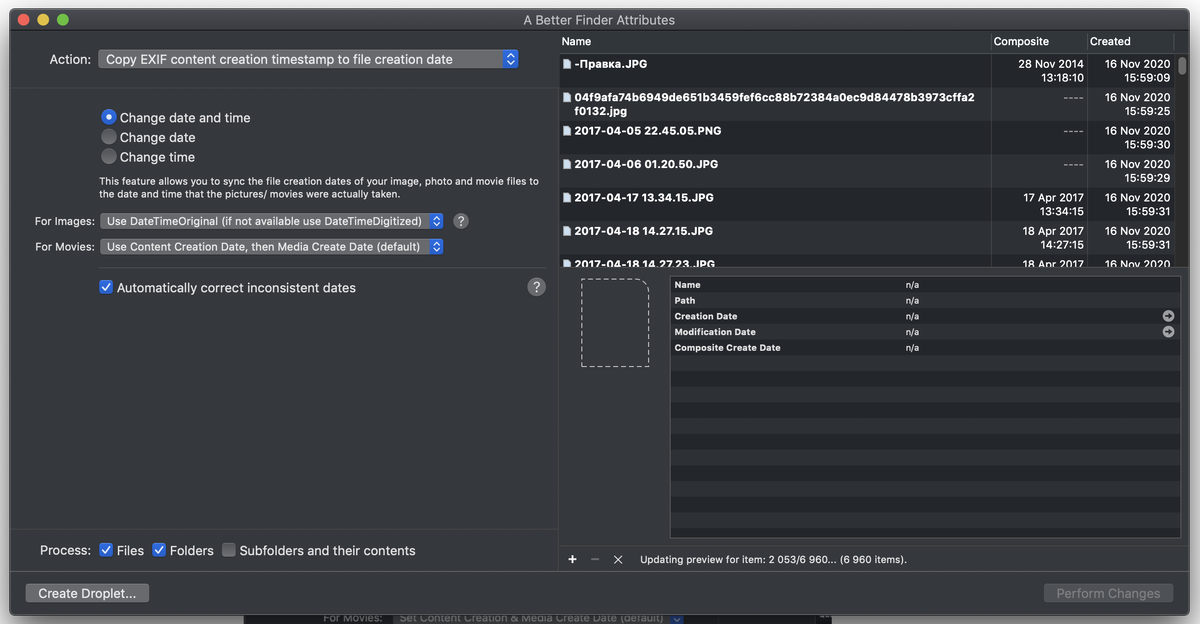The width and height of the screenshot is (1200, 624).
Task: Click Created time 15:59:09
Action: pyautogui.click(x=1146, y=78)
